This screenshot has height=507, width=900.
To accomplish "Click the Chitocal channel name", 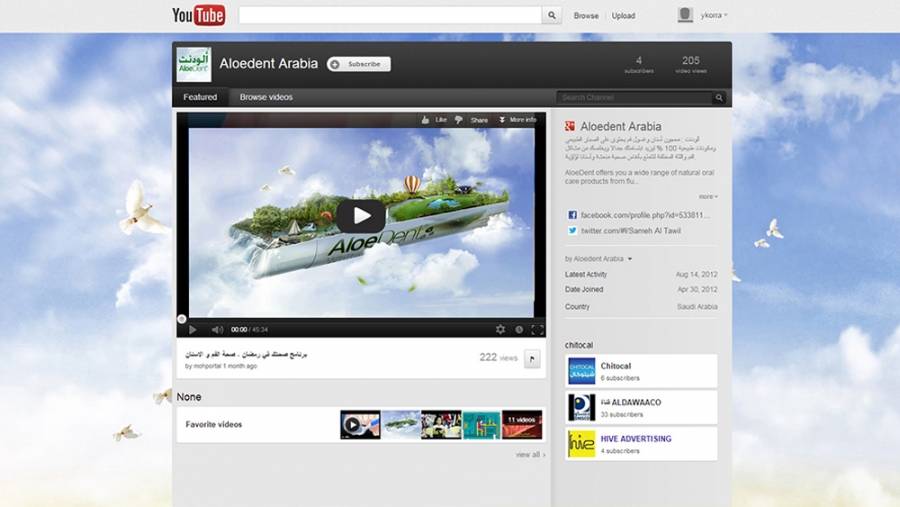I will (x=616, y=366).
